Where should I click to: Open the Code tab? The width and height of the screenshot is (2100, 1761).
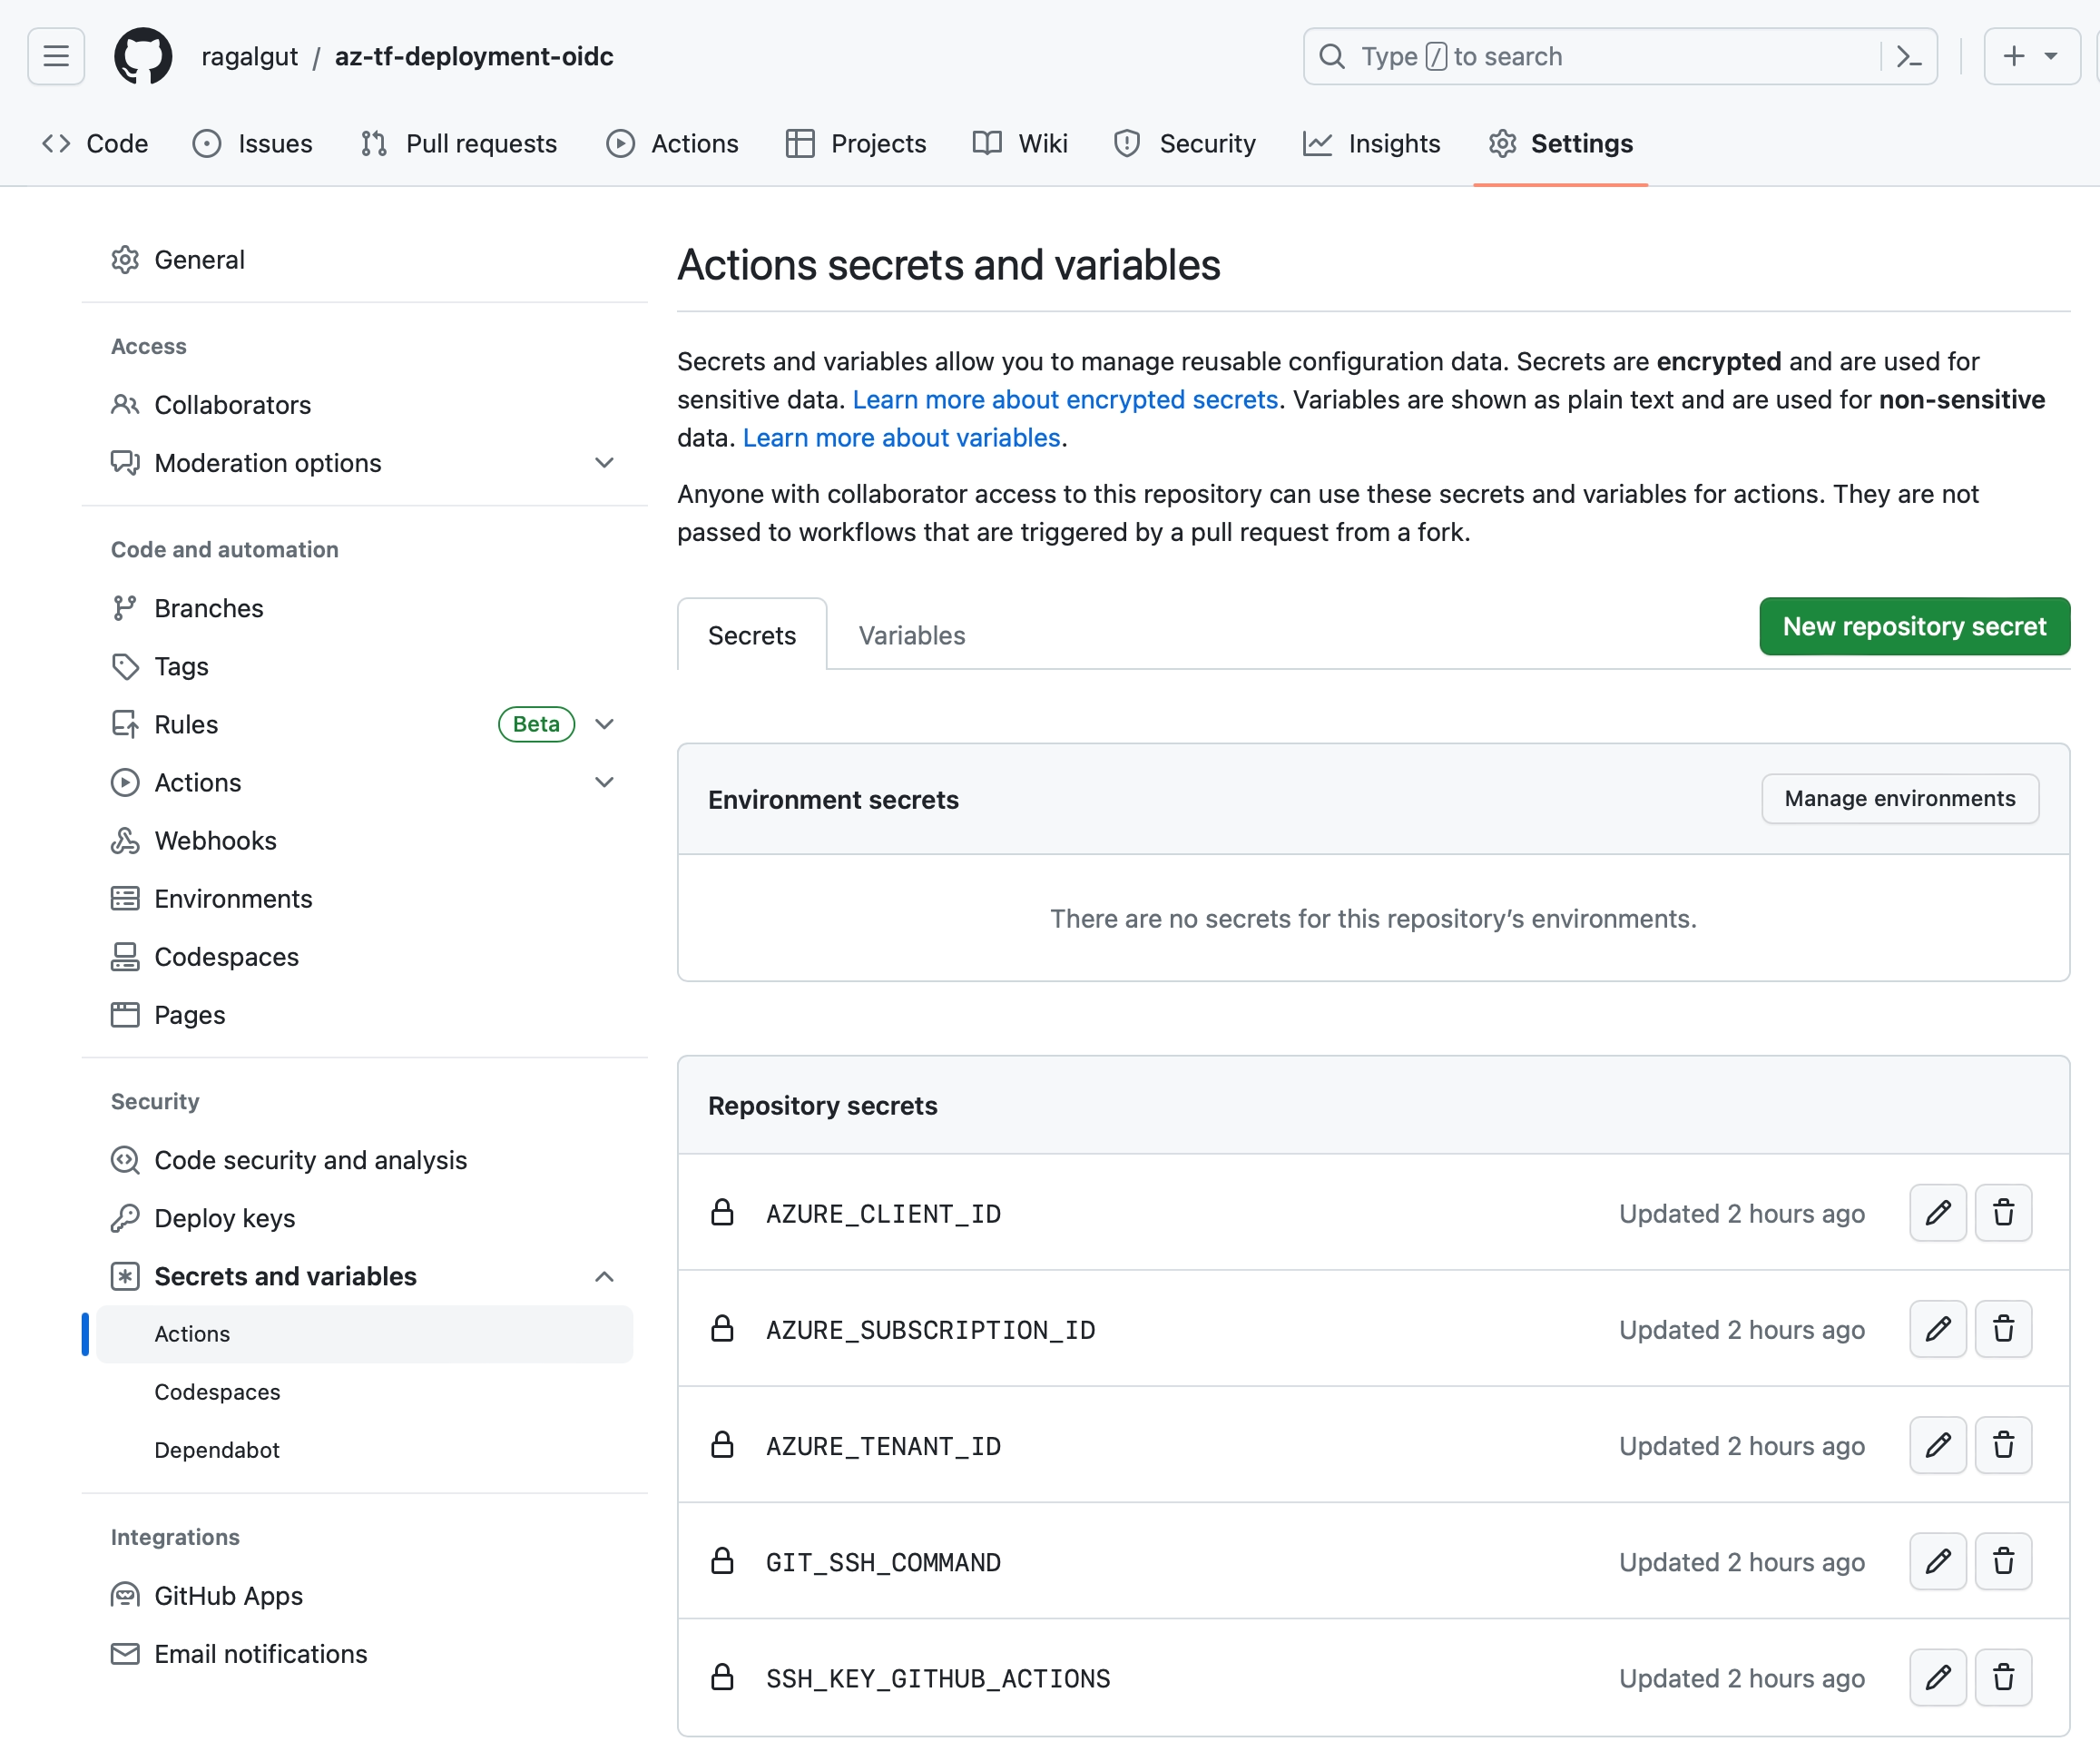click(95, 143)
